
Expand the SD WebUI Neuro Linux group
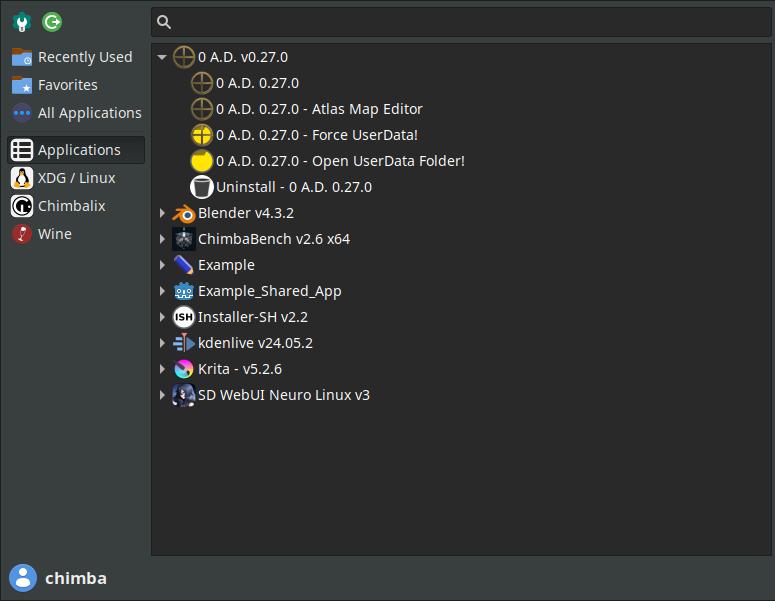pyautogui.click(x=162, y=395)
